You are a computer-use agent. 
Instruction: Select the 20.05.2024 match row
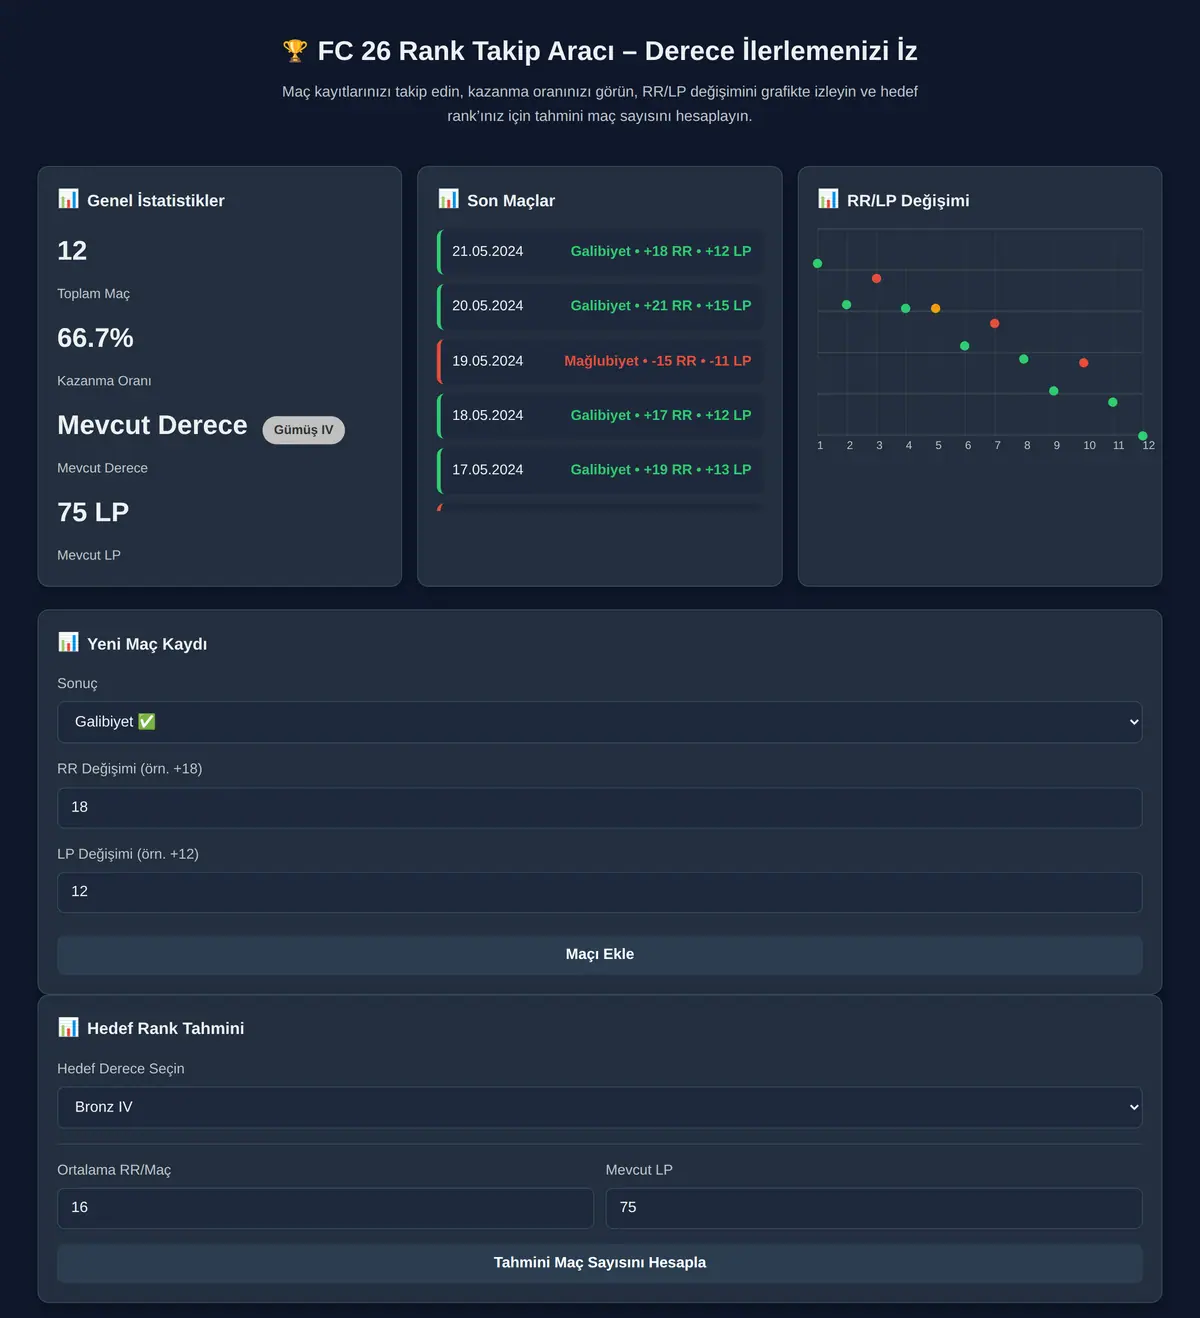coord(600,306)
